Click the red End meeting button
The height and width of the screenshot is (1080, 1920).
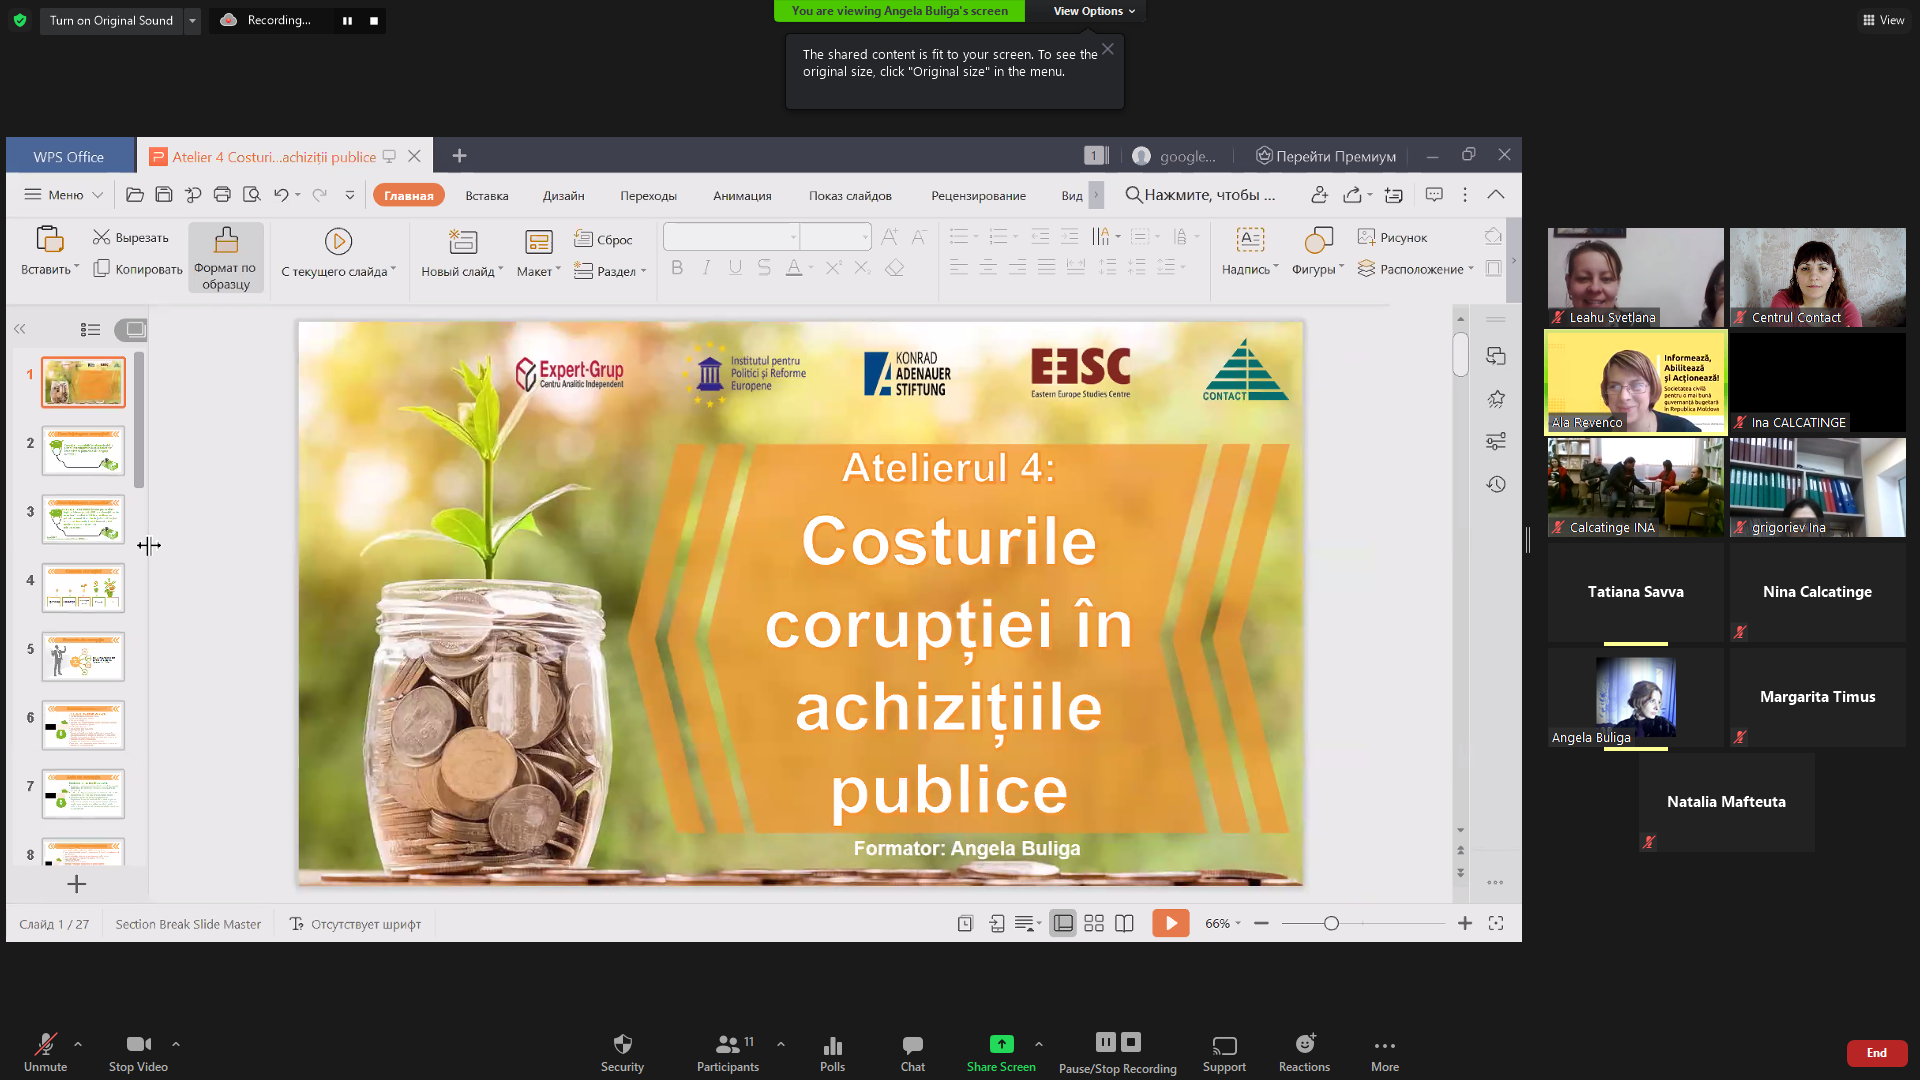pos(1876,1052)
